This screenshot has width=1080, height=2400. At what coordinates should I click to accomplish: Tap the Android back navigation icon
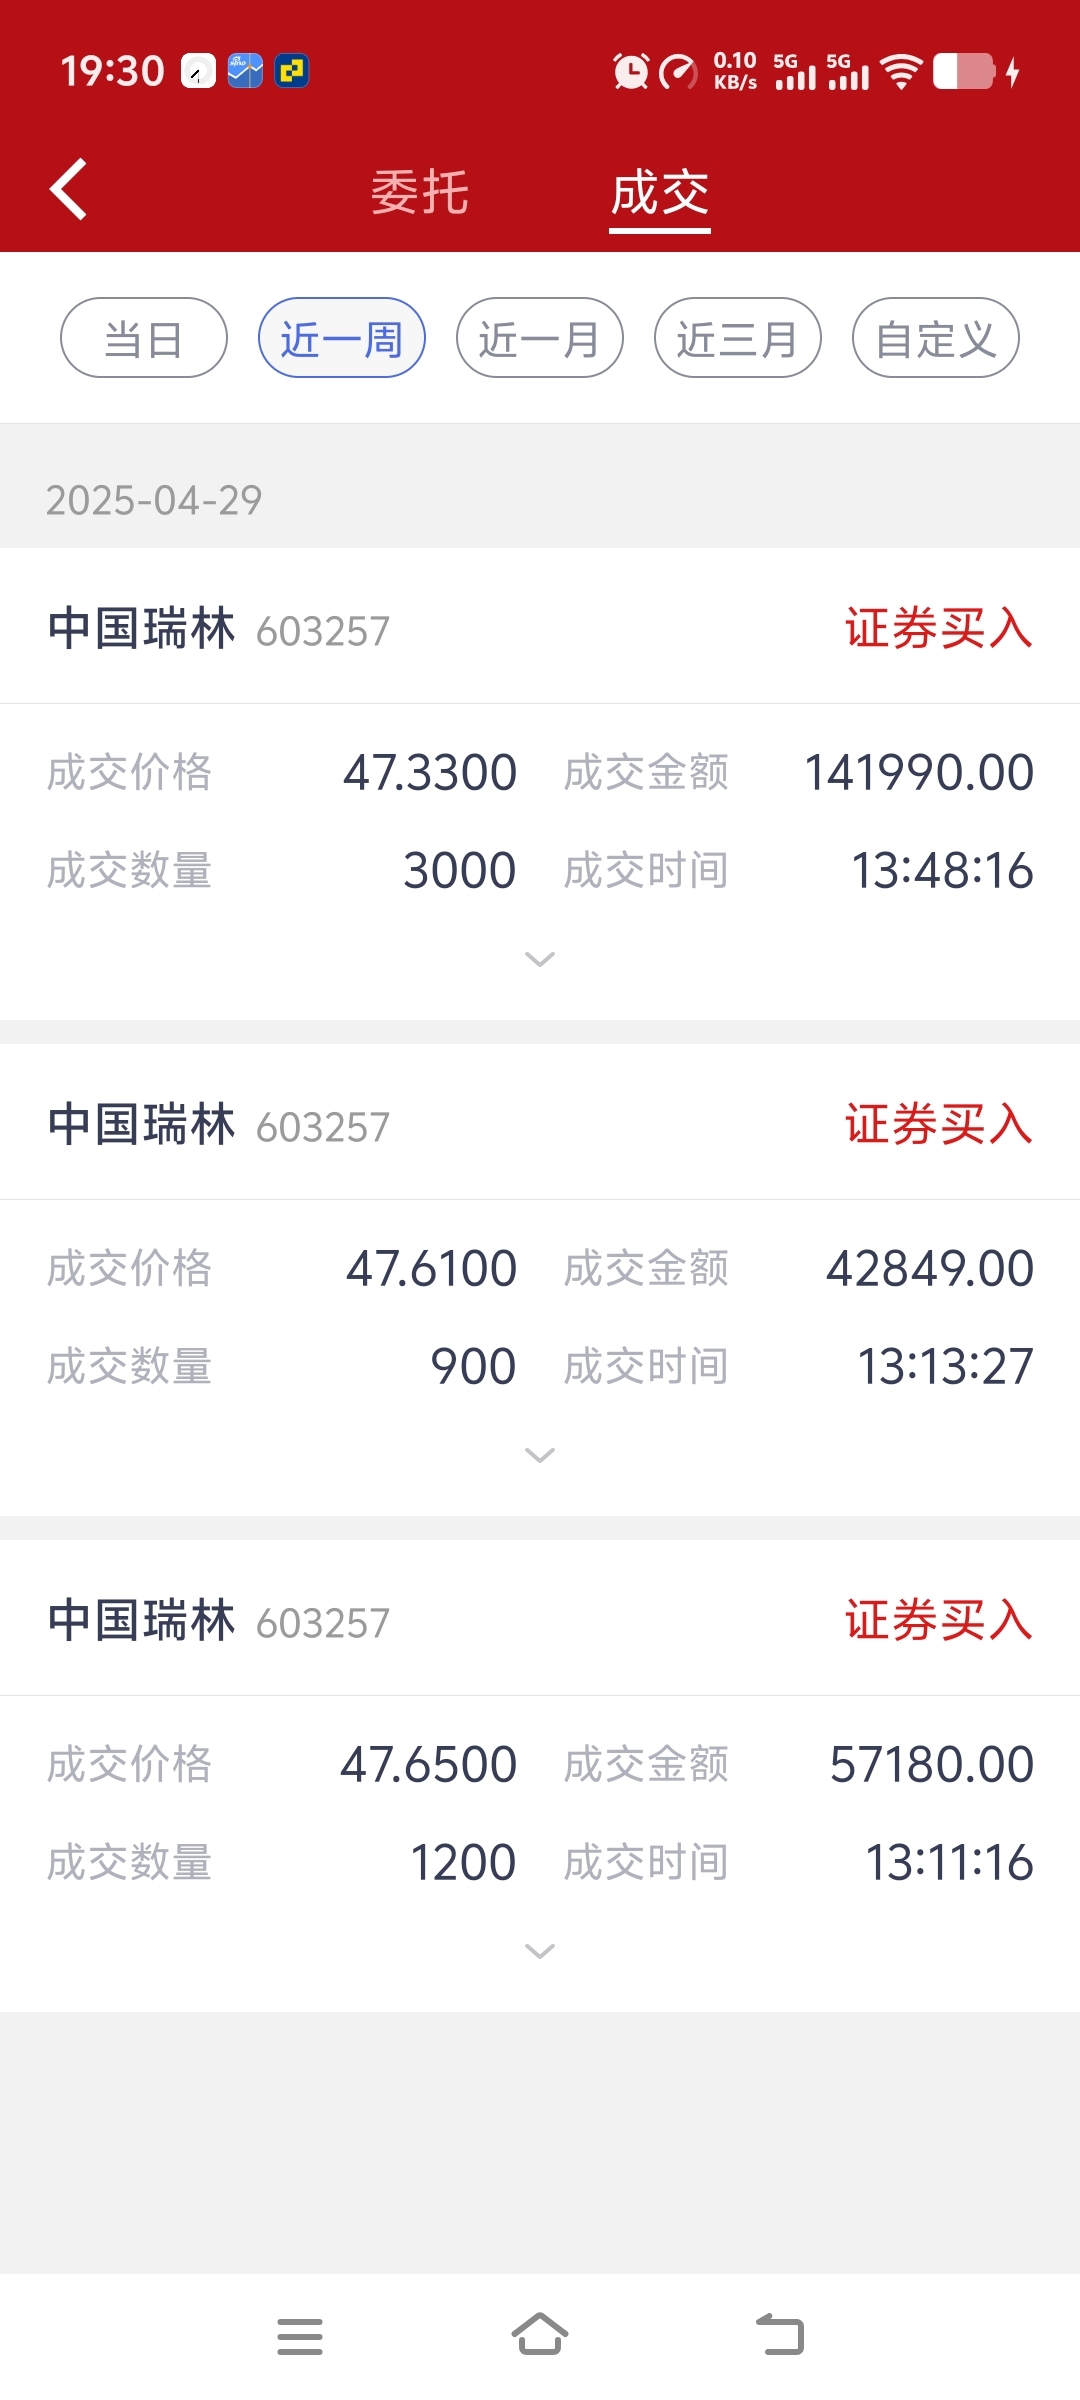pyautogui.click(x=780, y=2335)
